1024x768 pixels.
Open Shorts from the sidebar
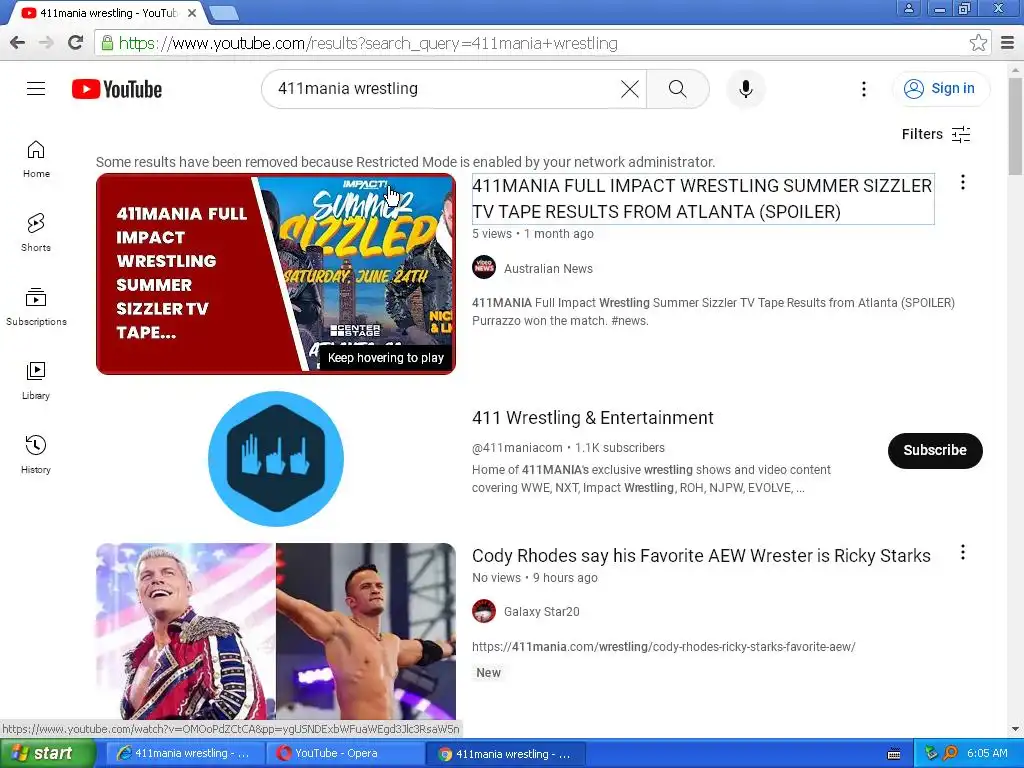(x=36, y=233)
